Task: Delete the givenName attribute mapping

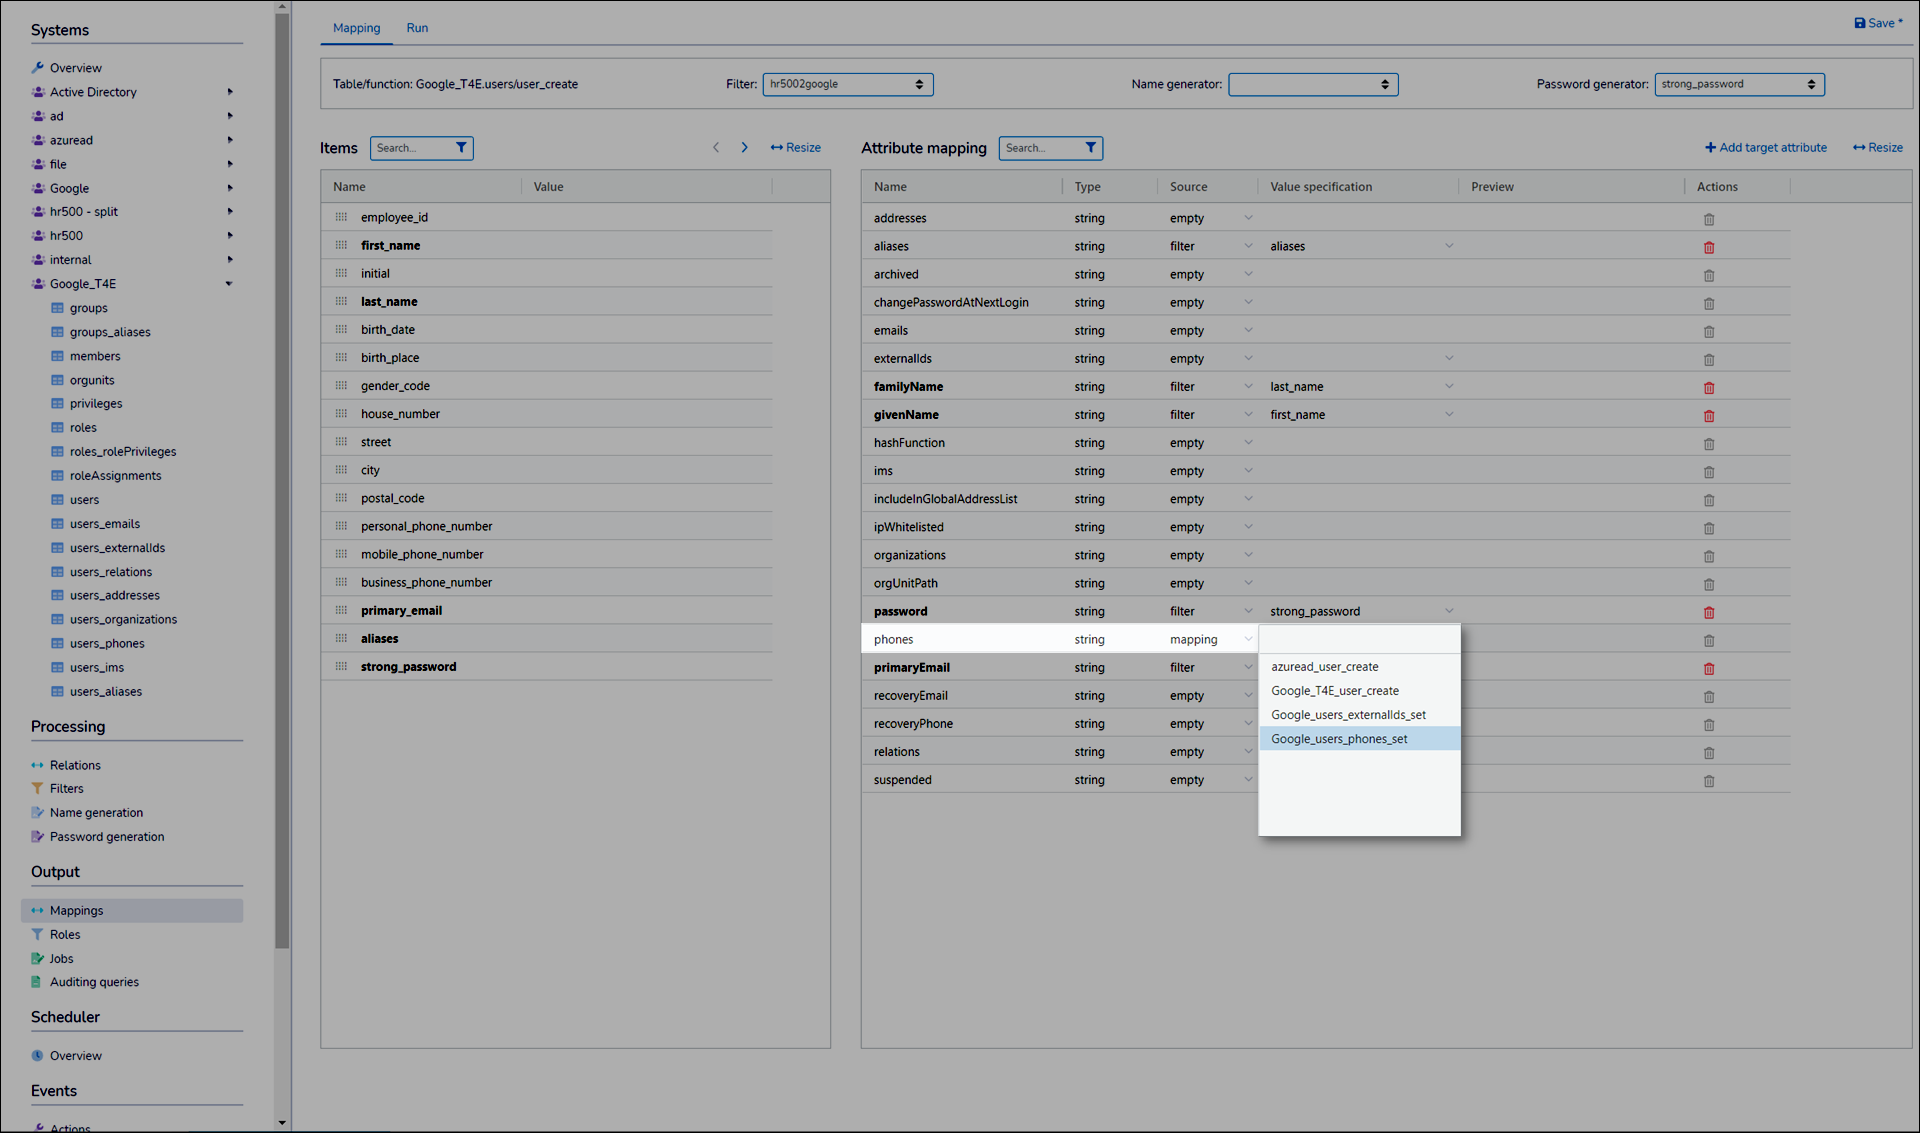Action: (1708, 416)
